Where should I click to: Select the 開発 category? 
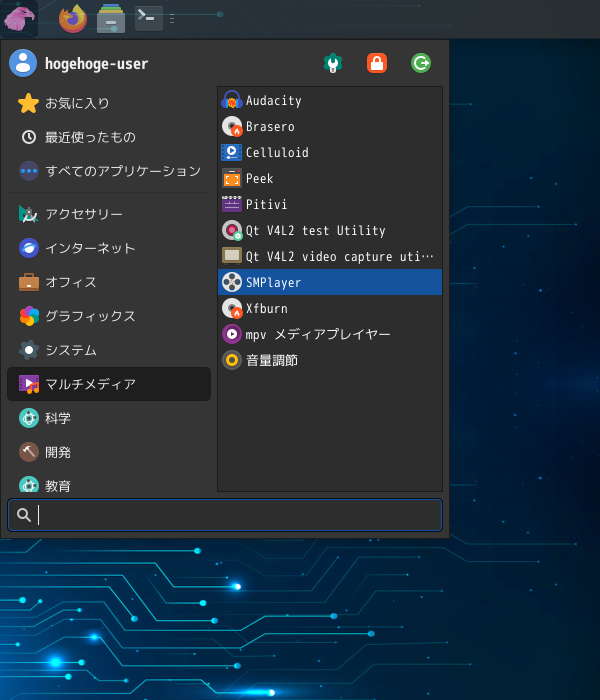[109, 452]
